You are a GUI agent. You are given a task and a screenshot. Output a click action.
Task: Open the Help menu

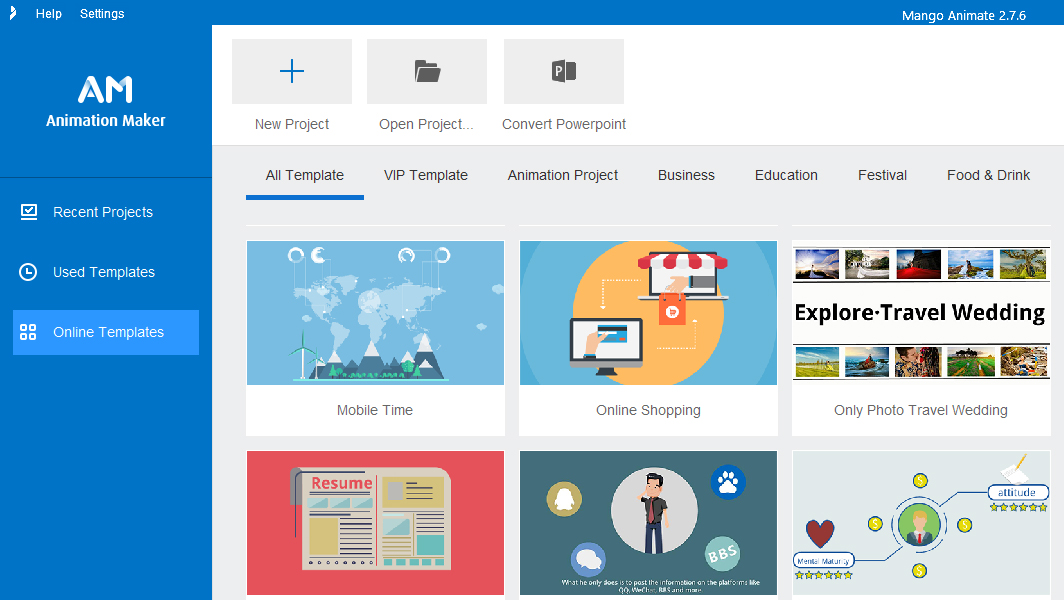coord(49,14)
